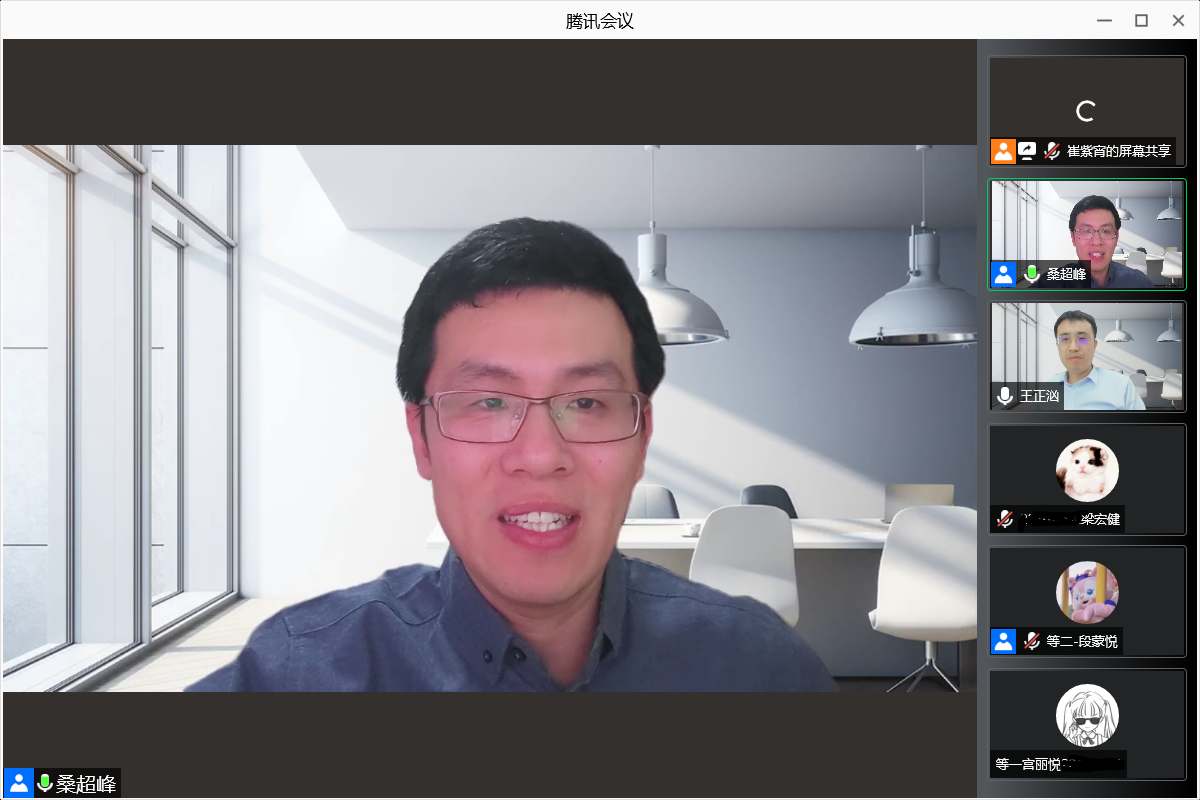The image size is (1200, 800).
Task: Click muted microphone icon beside 等二-段蒙悦
Action: click(1032, 641)
